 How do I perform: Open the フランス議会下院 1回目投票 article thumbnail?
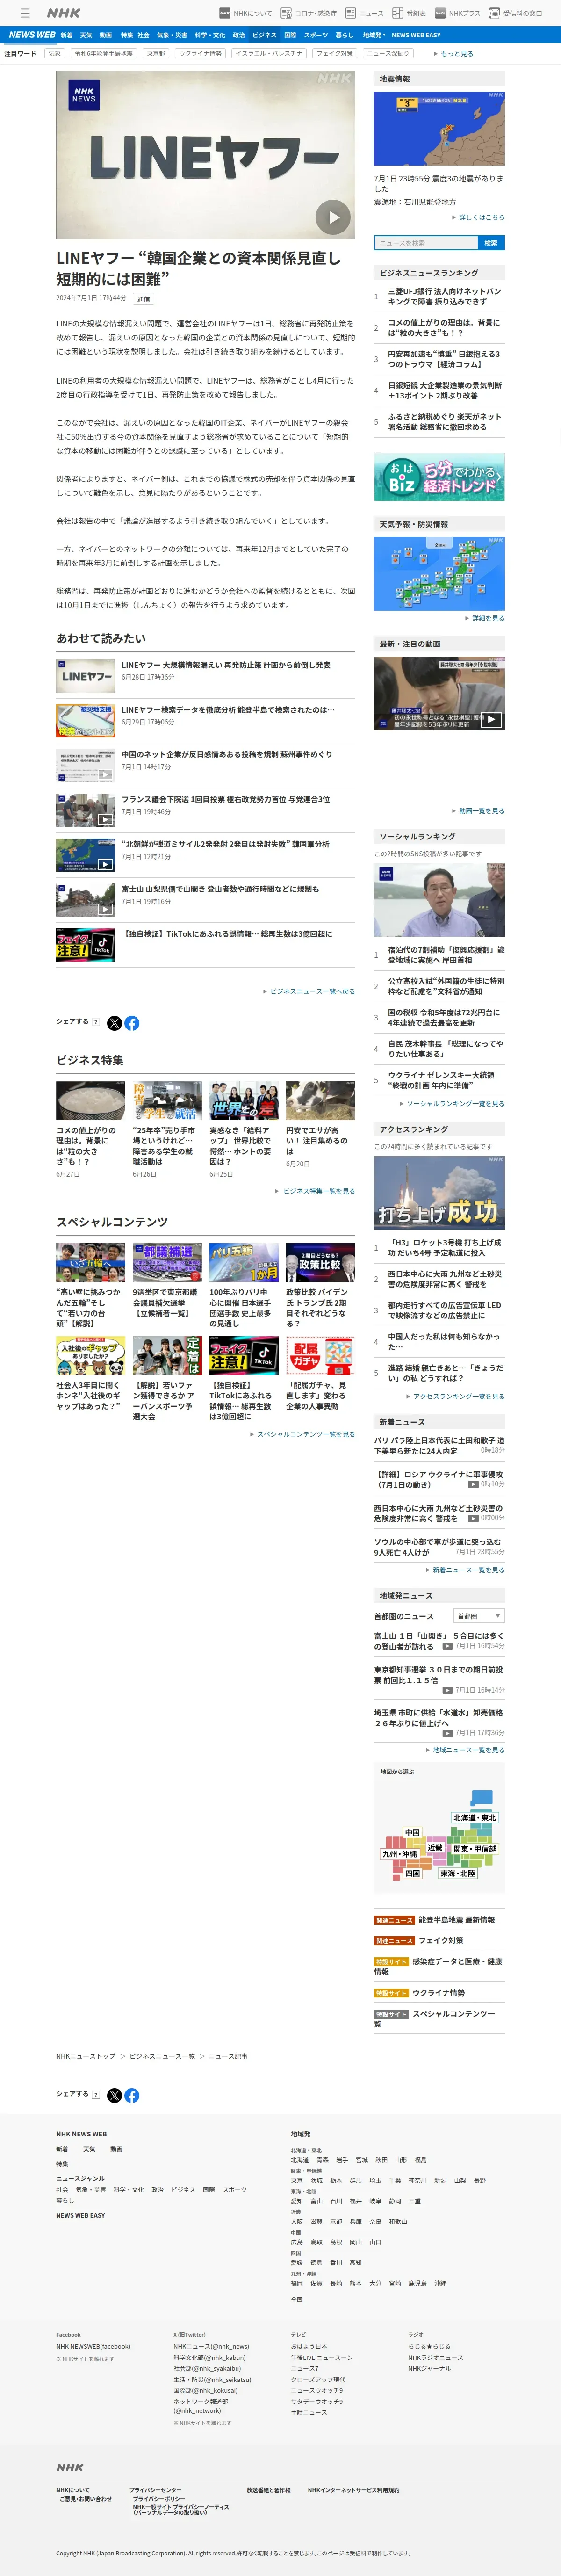coord(85,809)
